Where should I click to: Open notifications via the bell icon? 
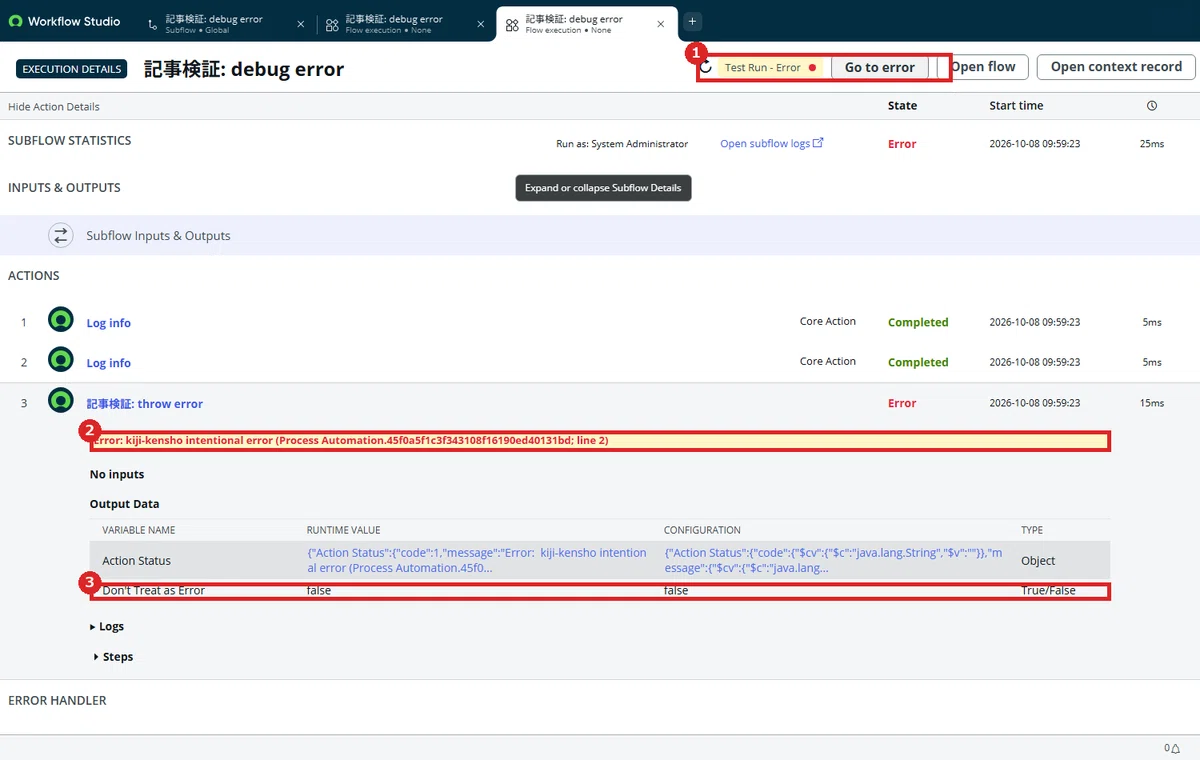(1176, 748)
